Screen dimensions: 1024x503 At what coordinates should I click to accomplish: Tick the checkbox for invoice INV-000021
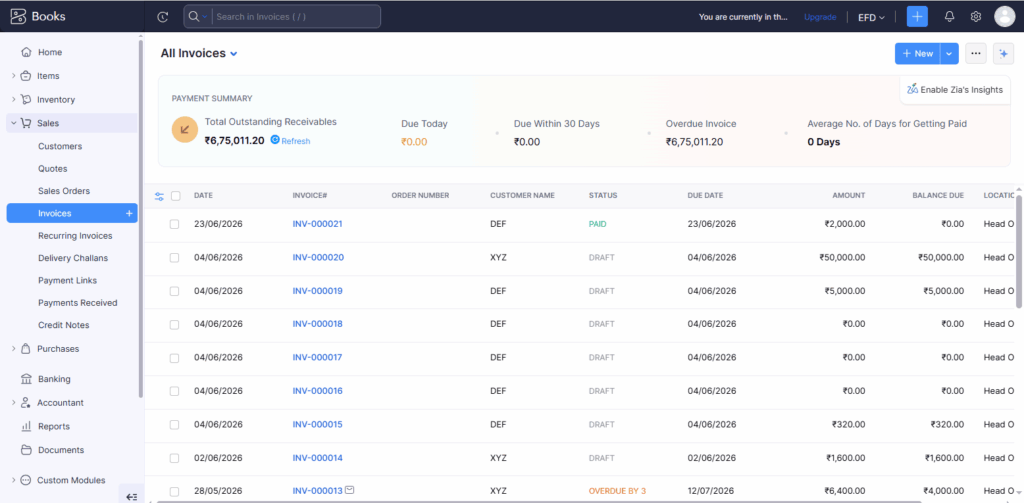174,224
